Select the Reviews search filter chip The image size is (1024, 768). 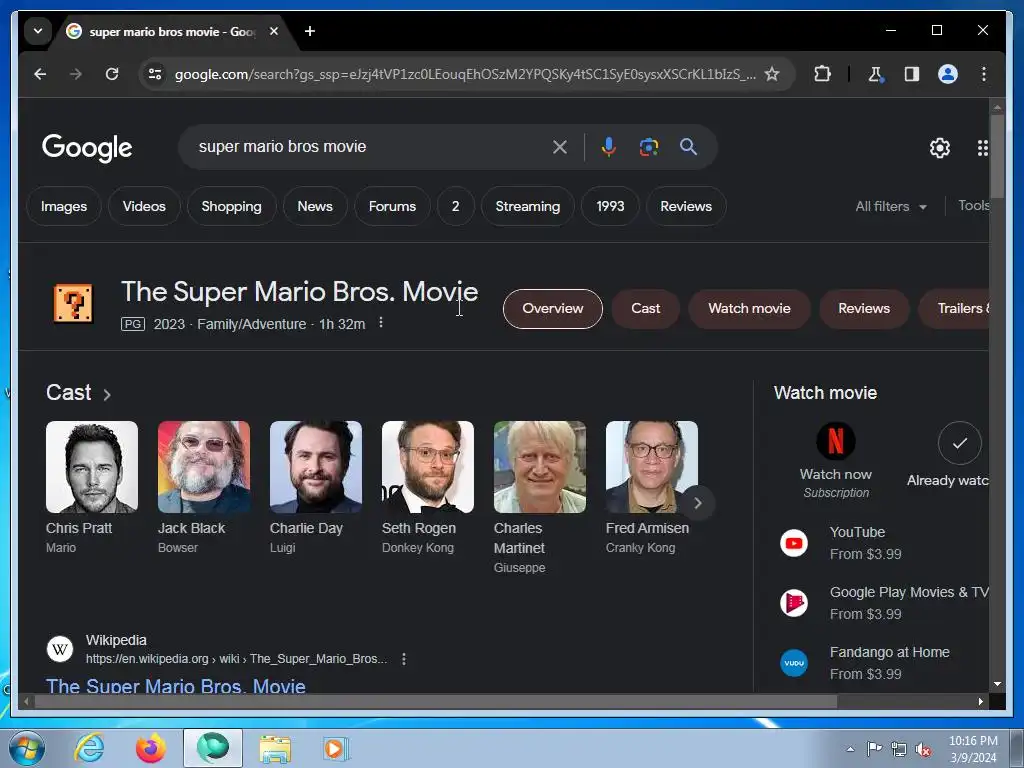(x=686, y=206)
